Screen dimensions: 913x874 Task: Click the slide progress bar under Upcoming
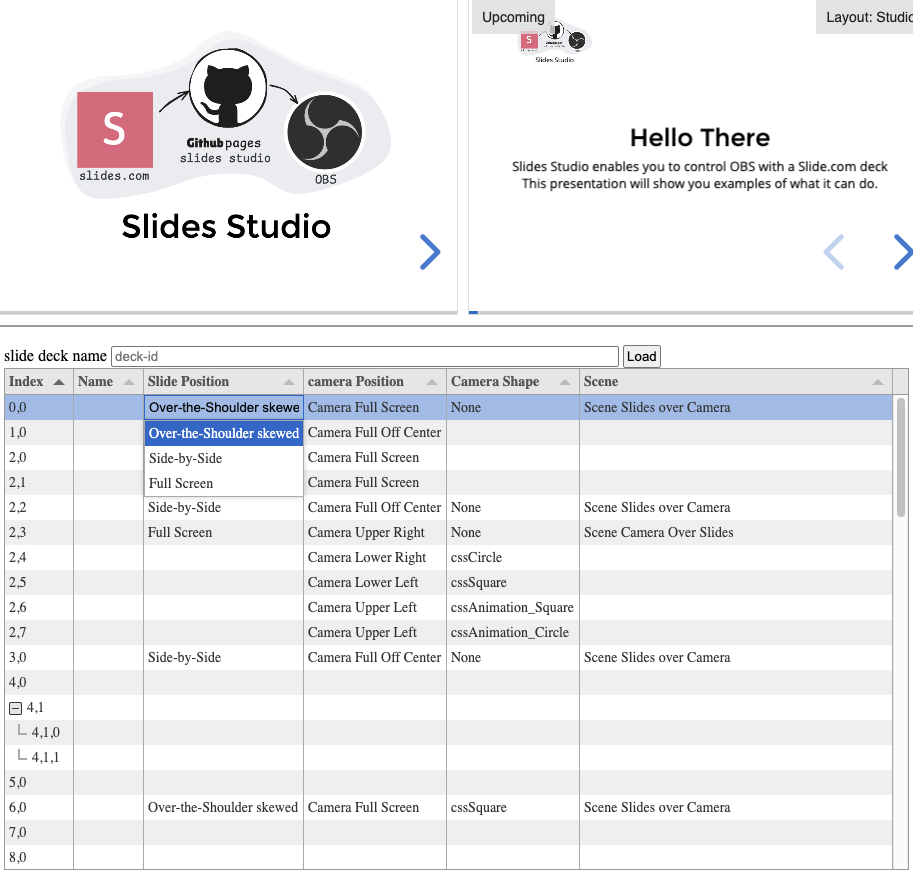pos(691,313)
